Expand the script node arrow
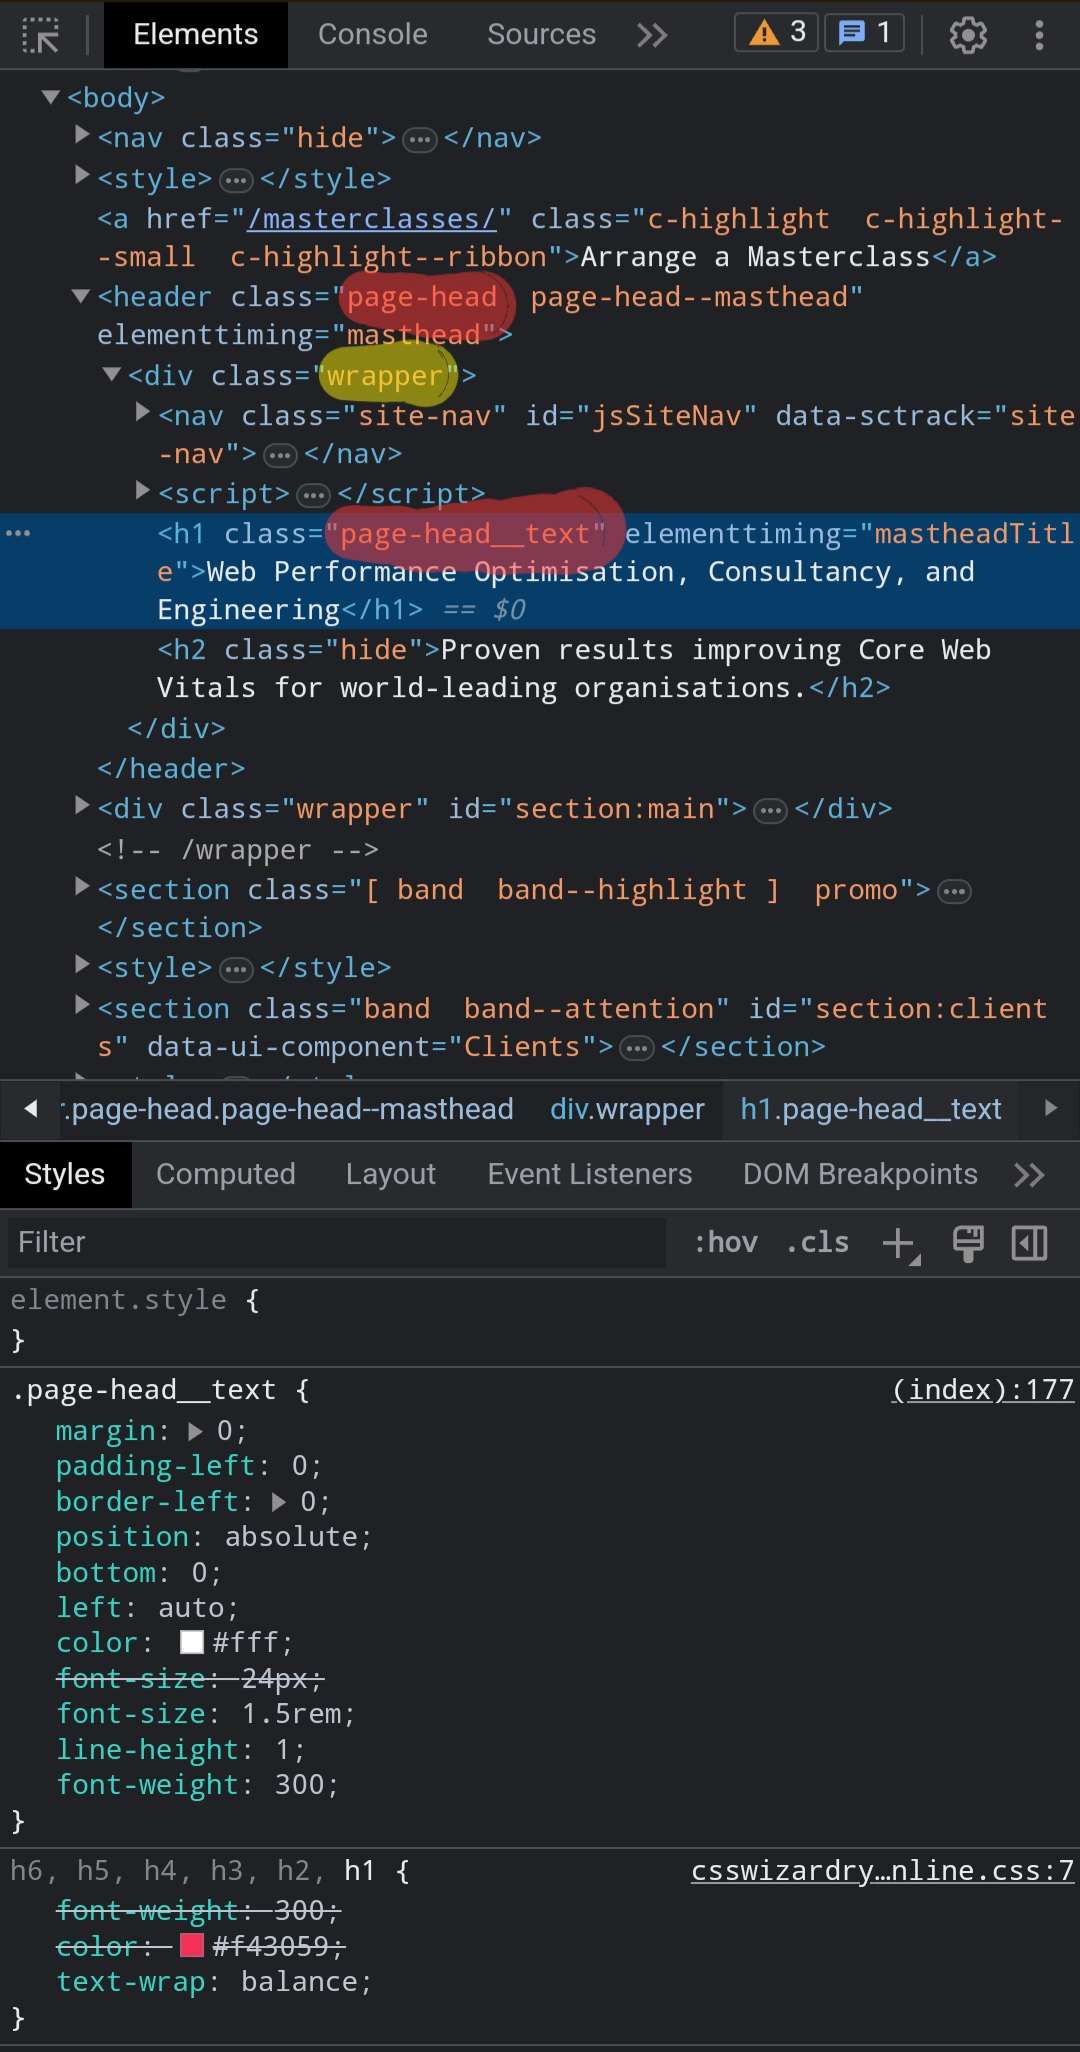 click(142, 490)
